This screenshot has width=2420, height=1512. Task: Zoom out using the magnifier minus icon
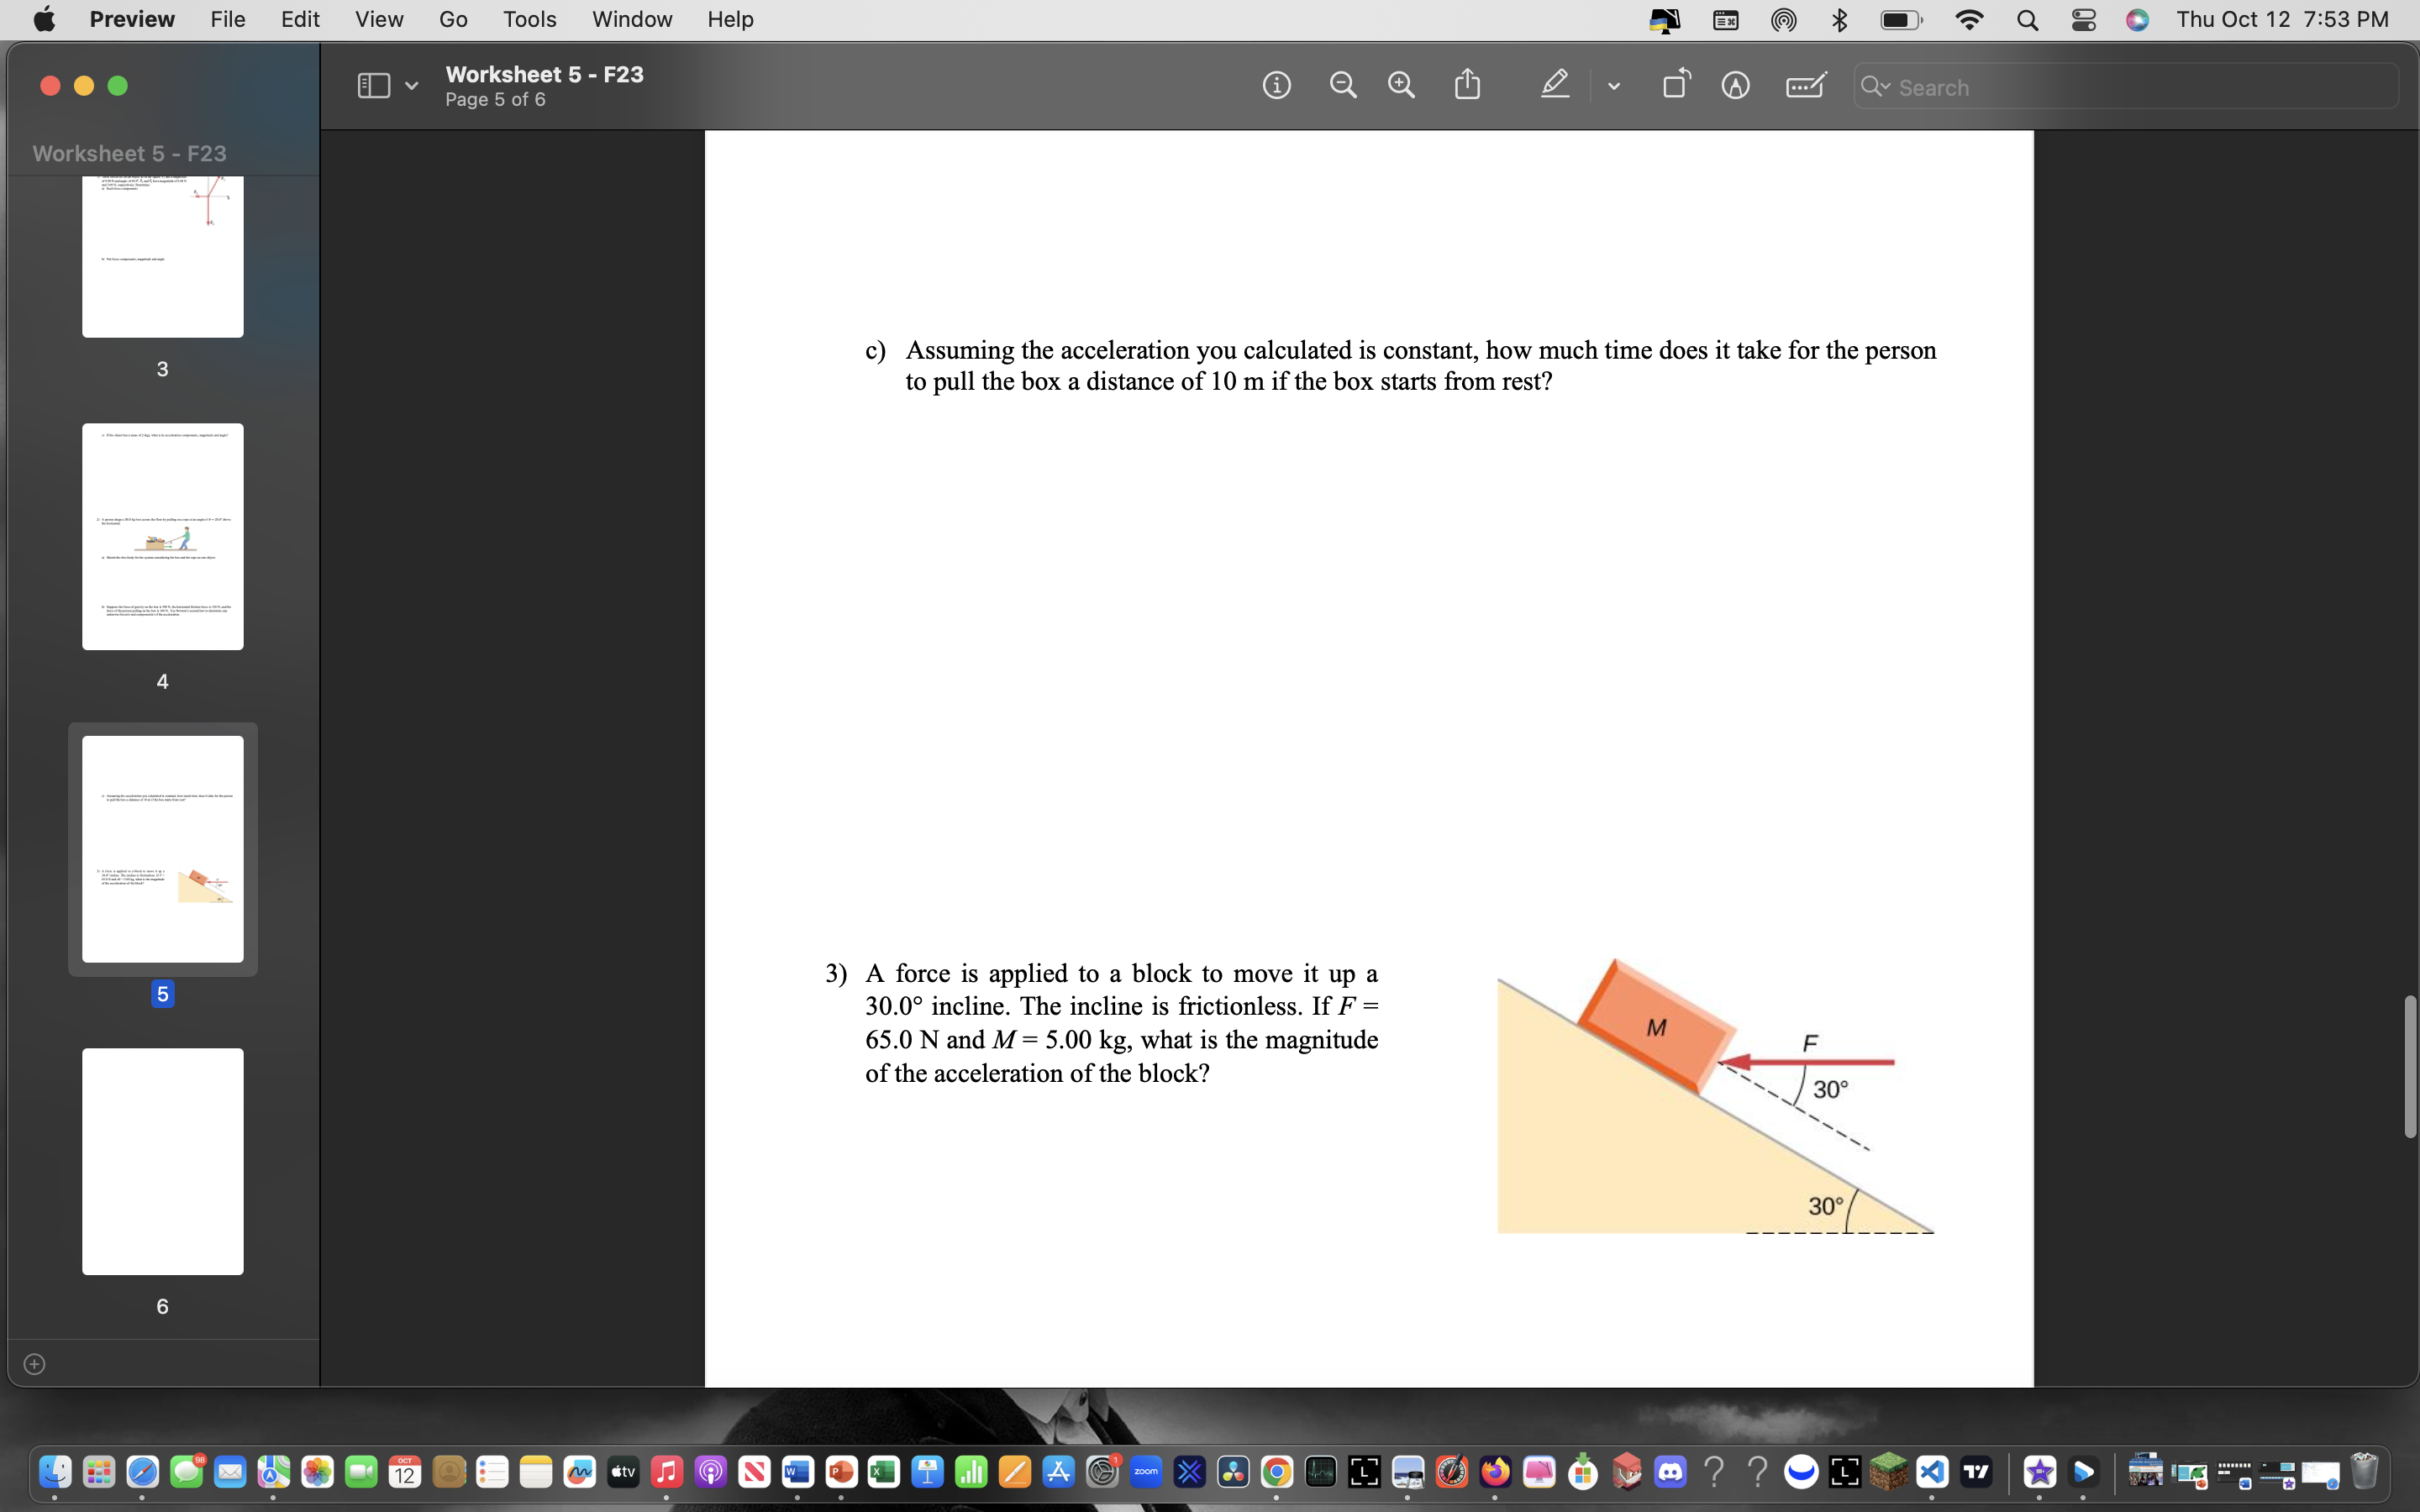1343,86
